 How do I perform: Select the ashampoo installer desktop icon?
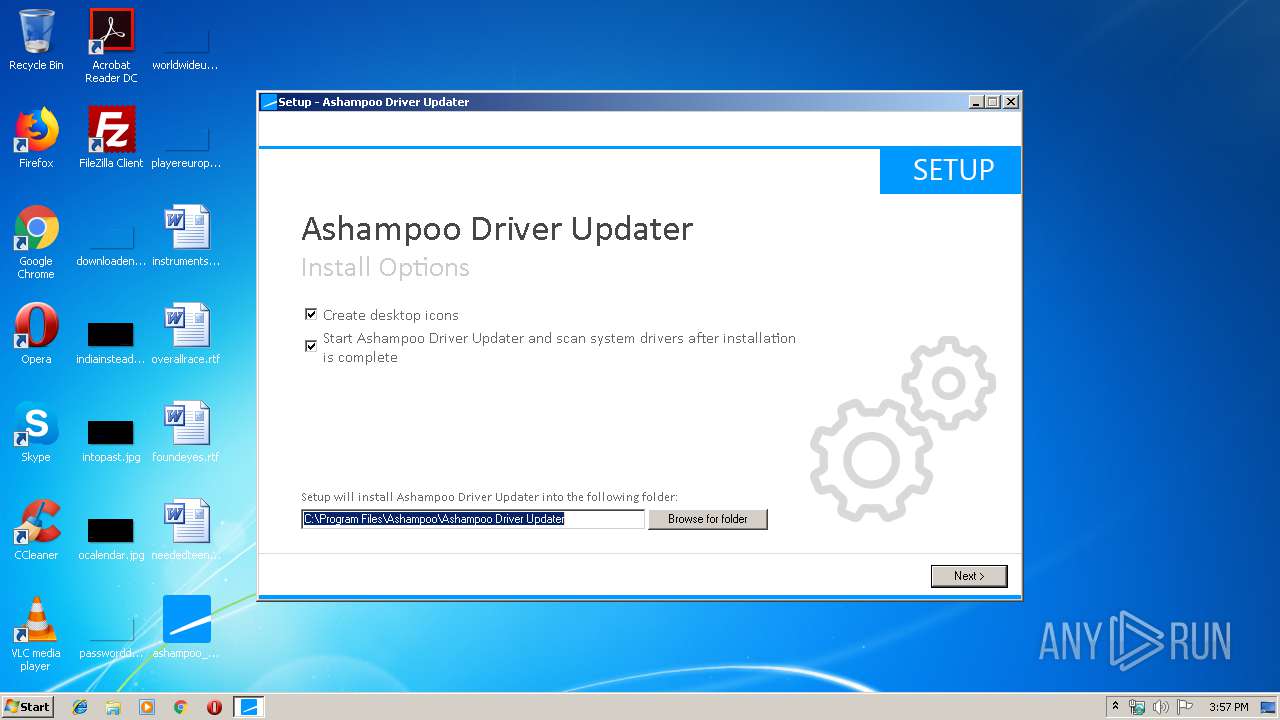(x=186, y=628)
